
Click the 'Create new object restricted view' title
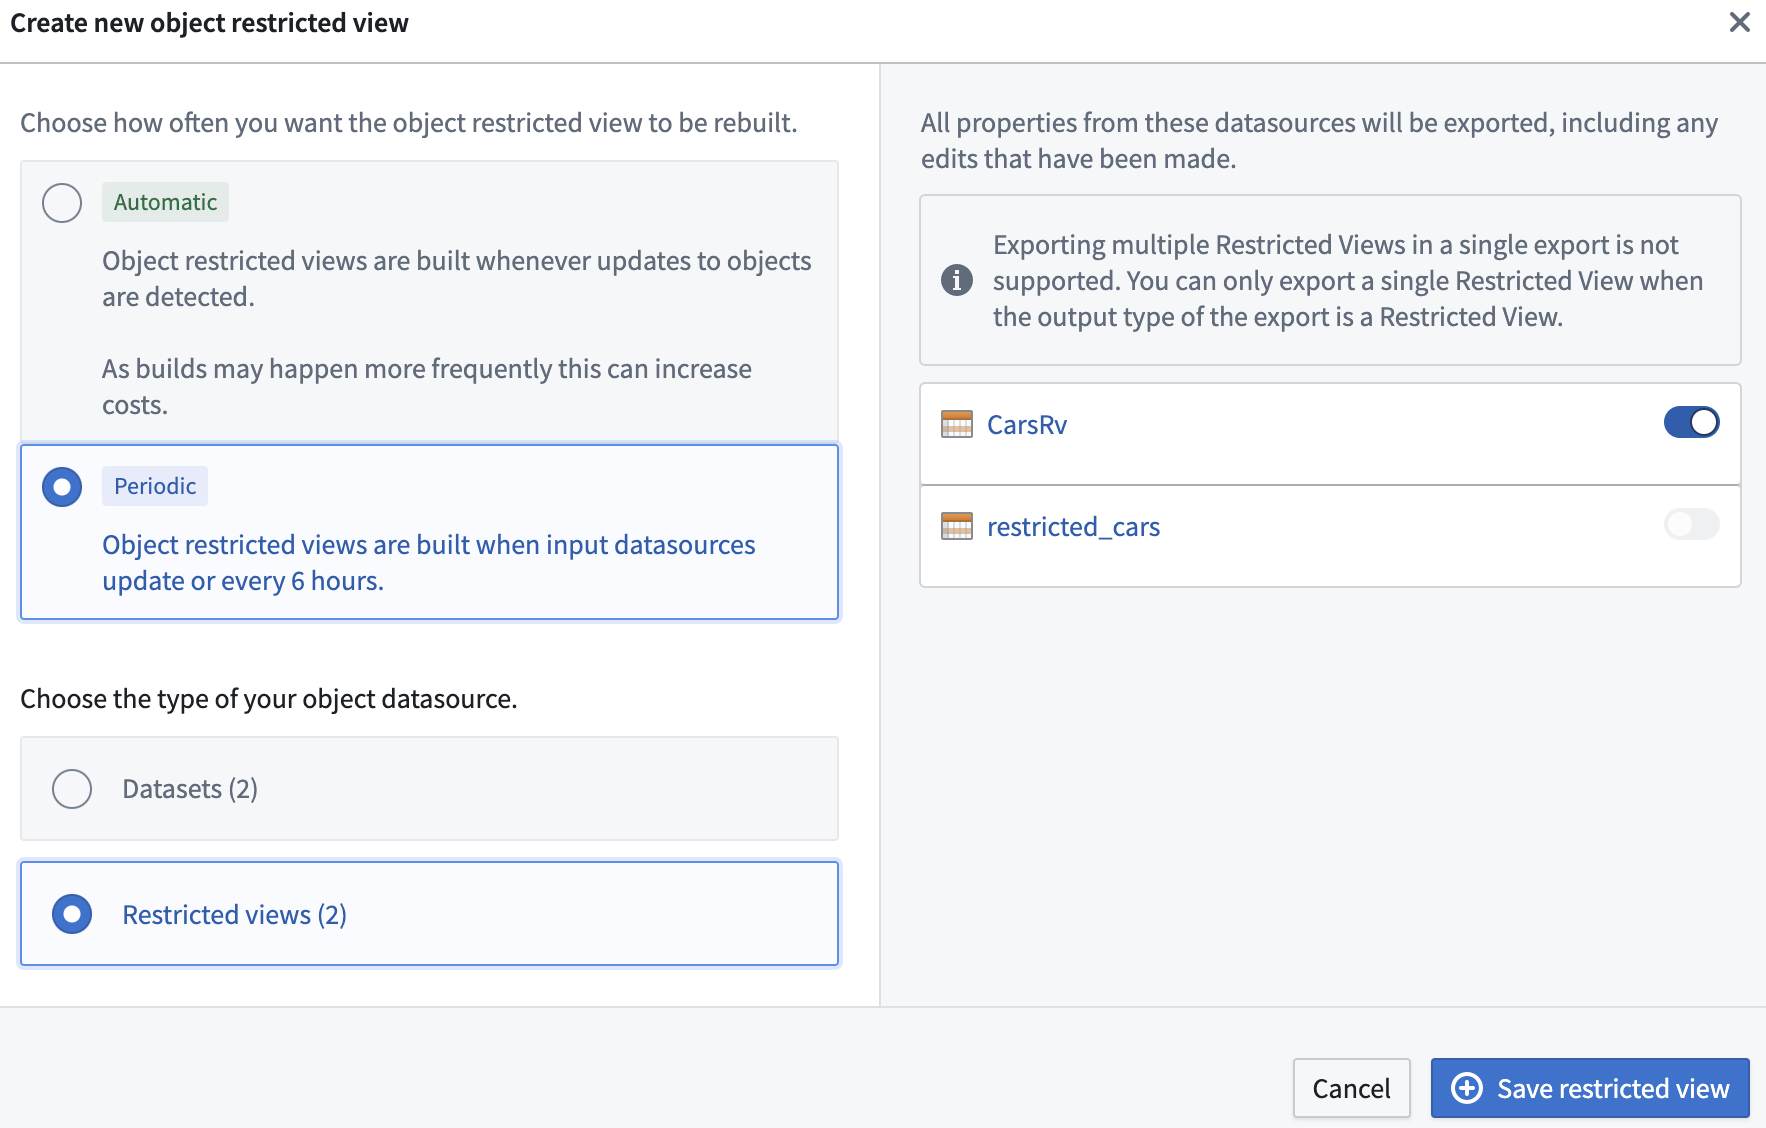point(209,23)
